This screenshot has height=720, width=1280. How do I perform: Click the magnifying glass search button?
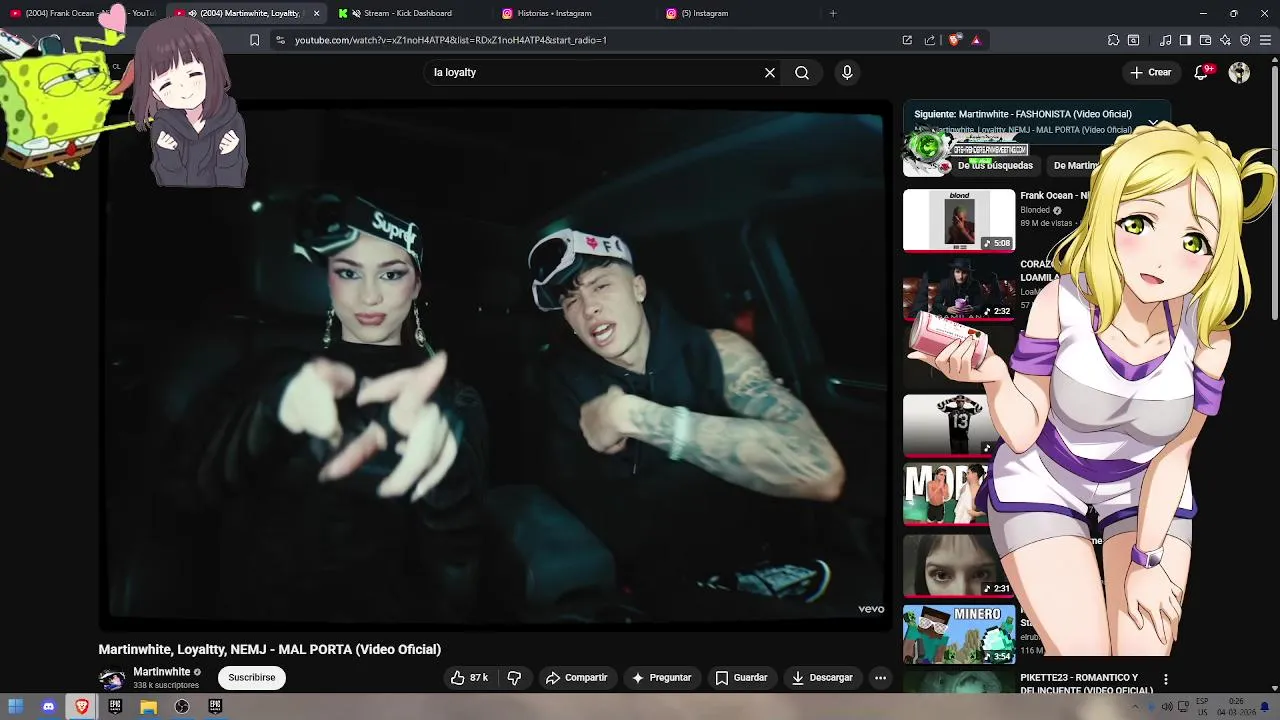pyautogui.click(x=802, y=72)
